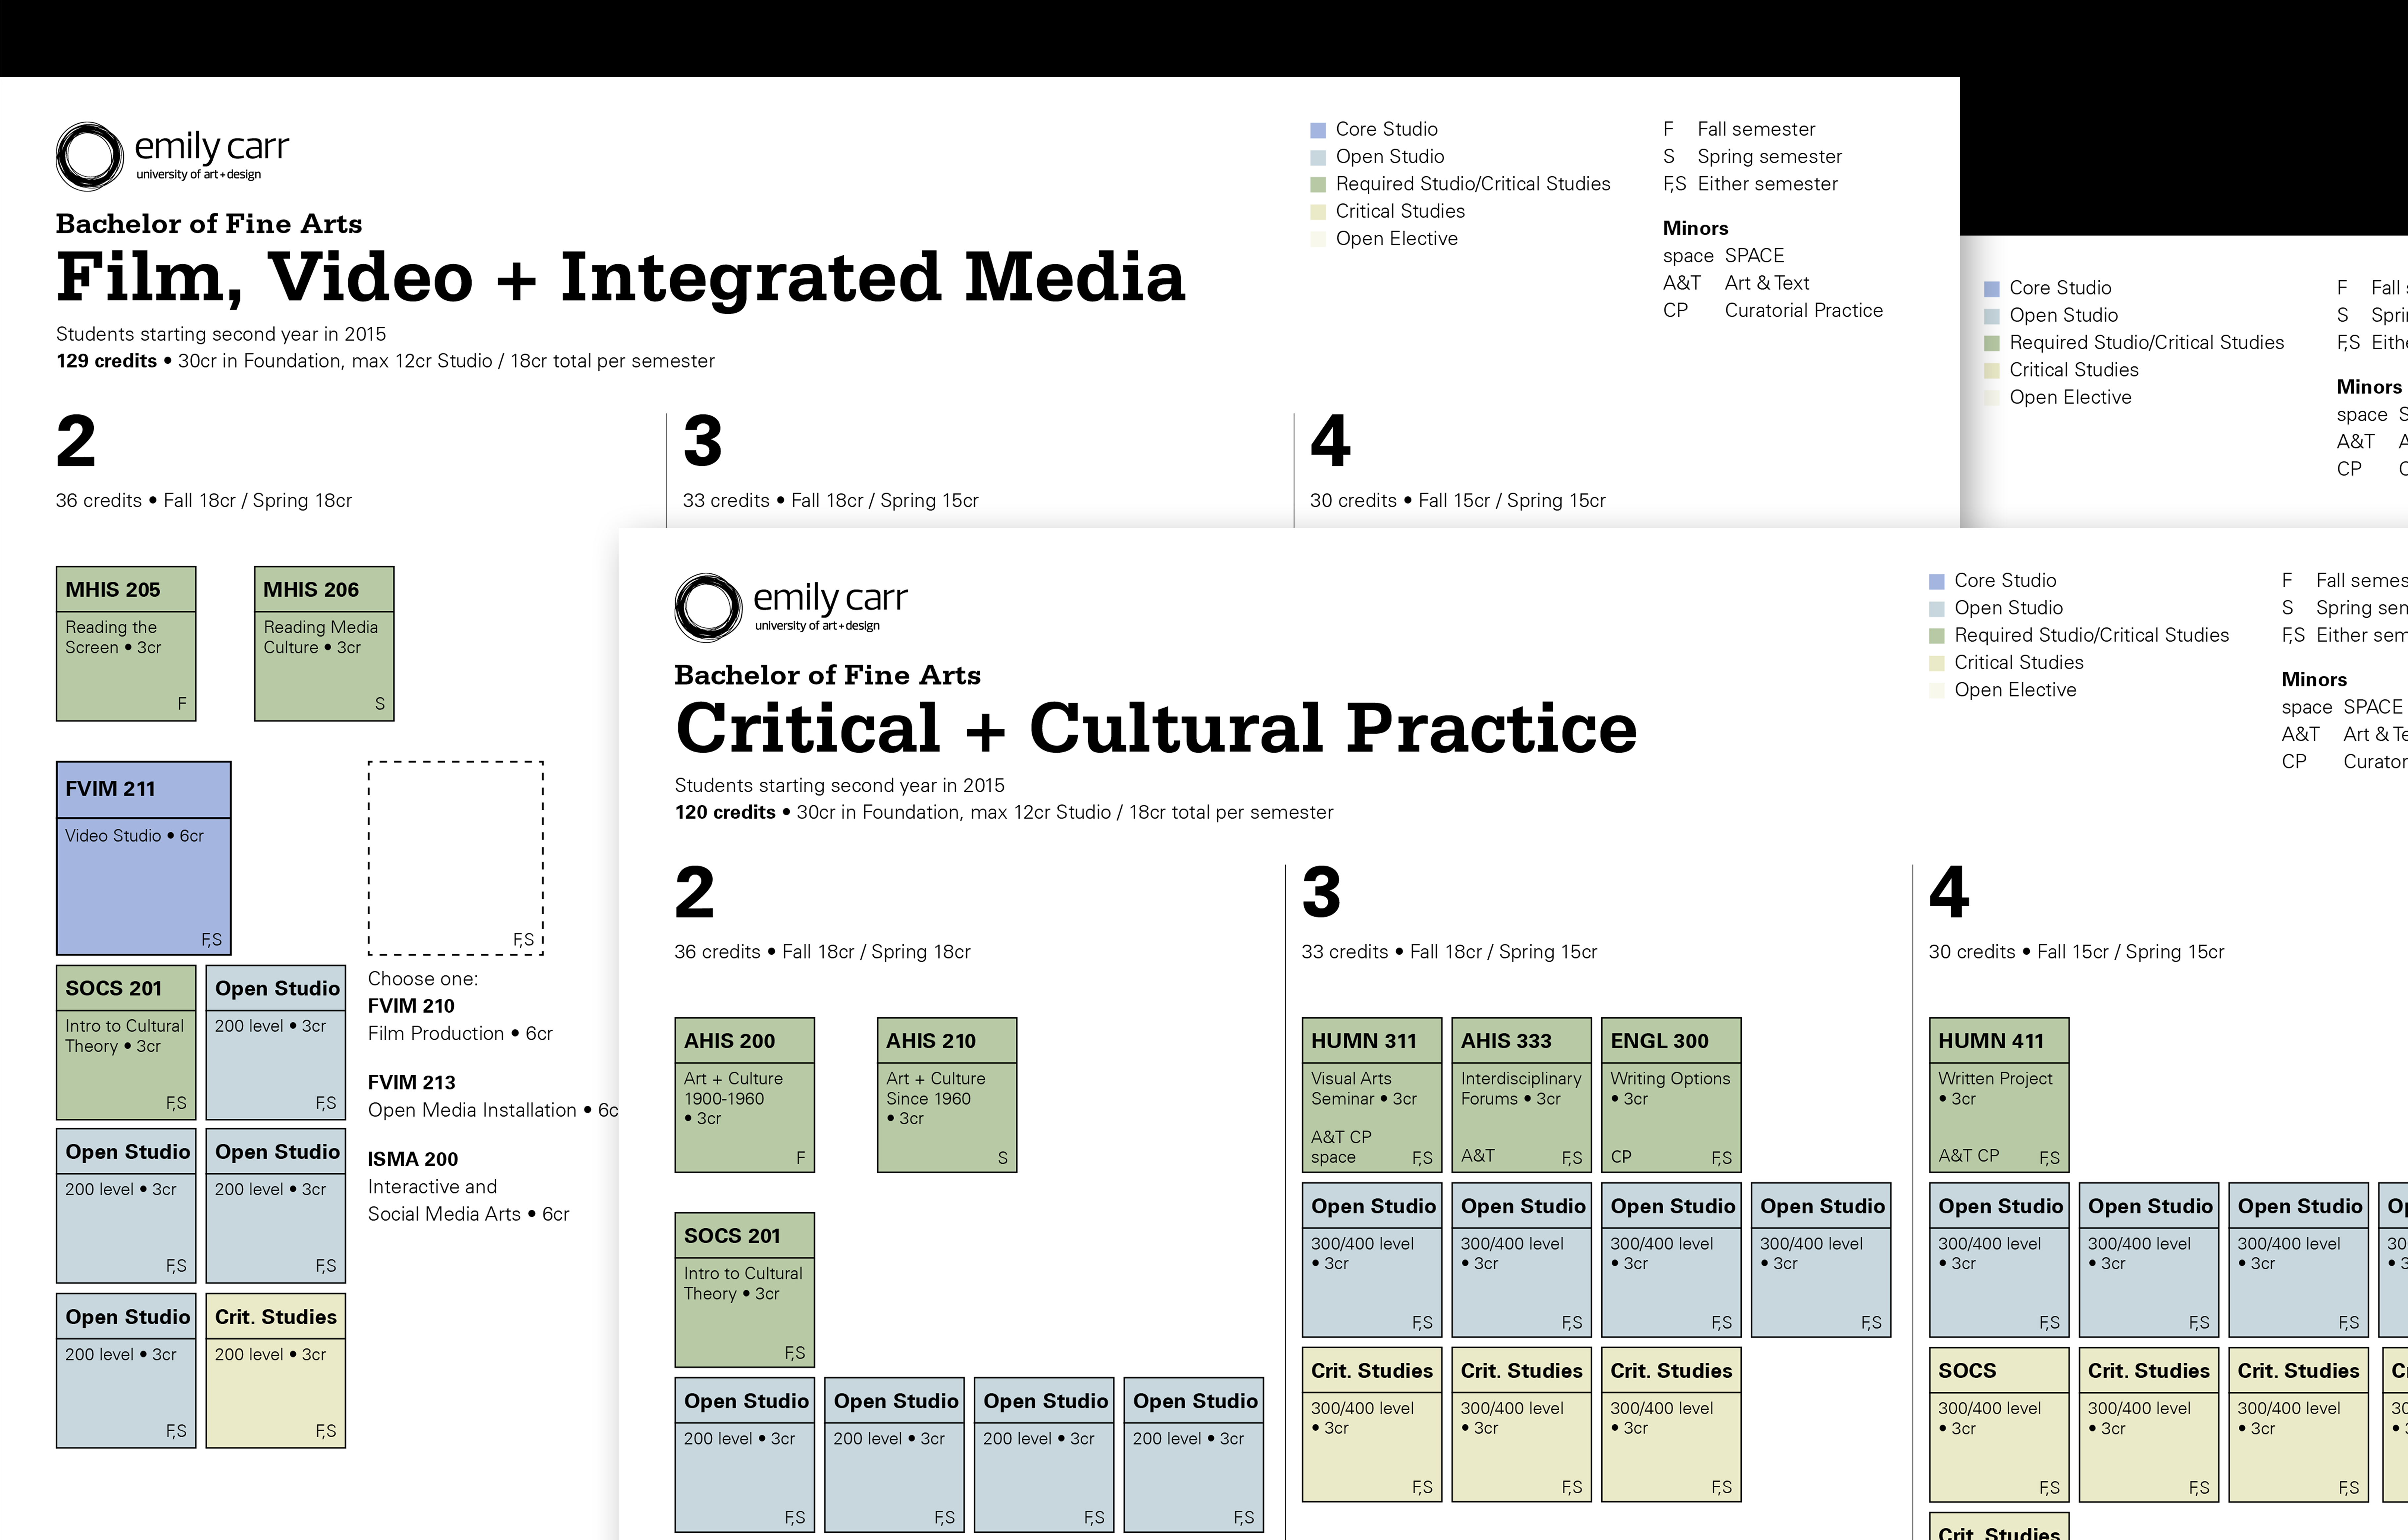Open the MHIS 205 Reading the Screen course box
The height and width of the screenshot is (1540, 2408).
click(126, 644)
